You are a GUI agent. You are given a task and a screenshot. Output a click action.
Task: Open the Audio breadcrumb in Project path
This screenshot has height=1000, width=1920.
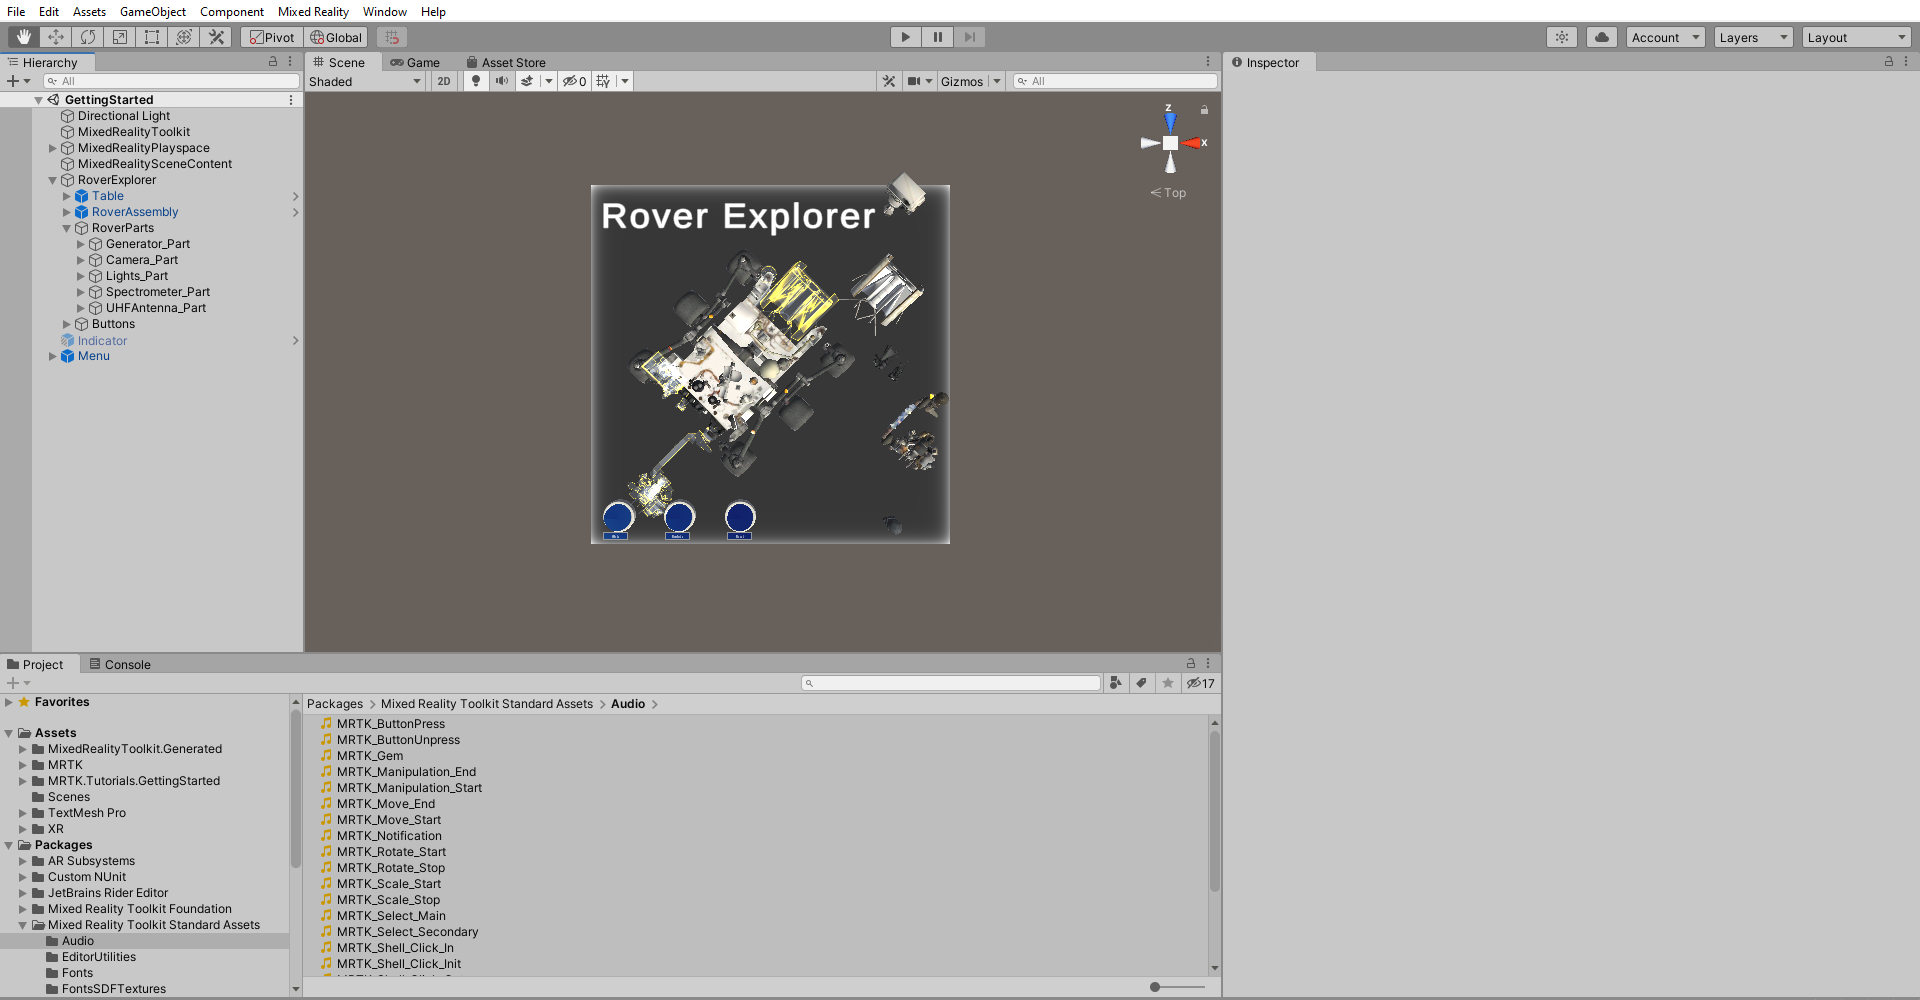[x=627, y=703]
